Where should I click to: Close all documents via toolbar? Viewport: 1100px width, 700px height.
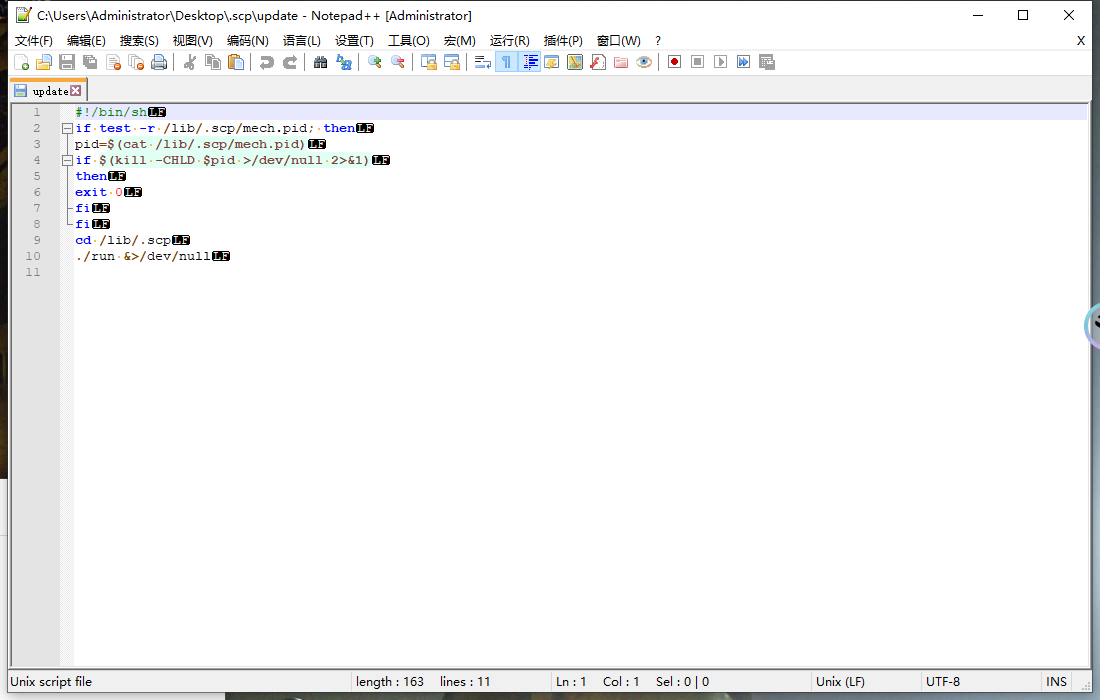point(137,62)
